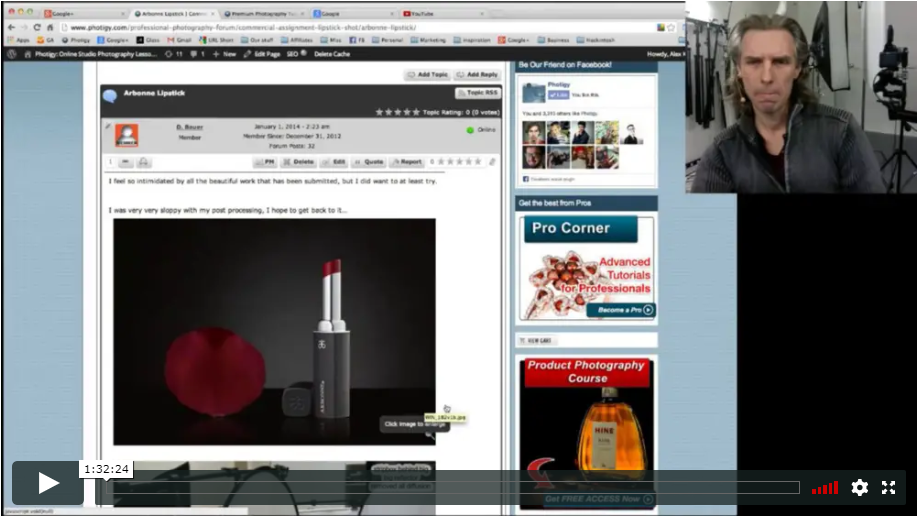
Task: Open Photigy site name in admin bar
Action: [90, 54]
